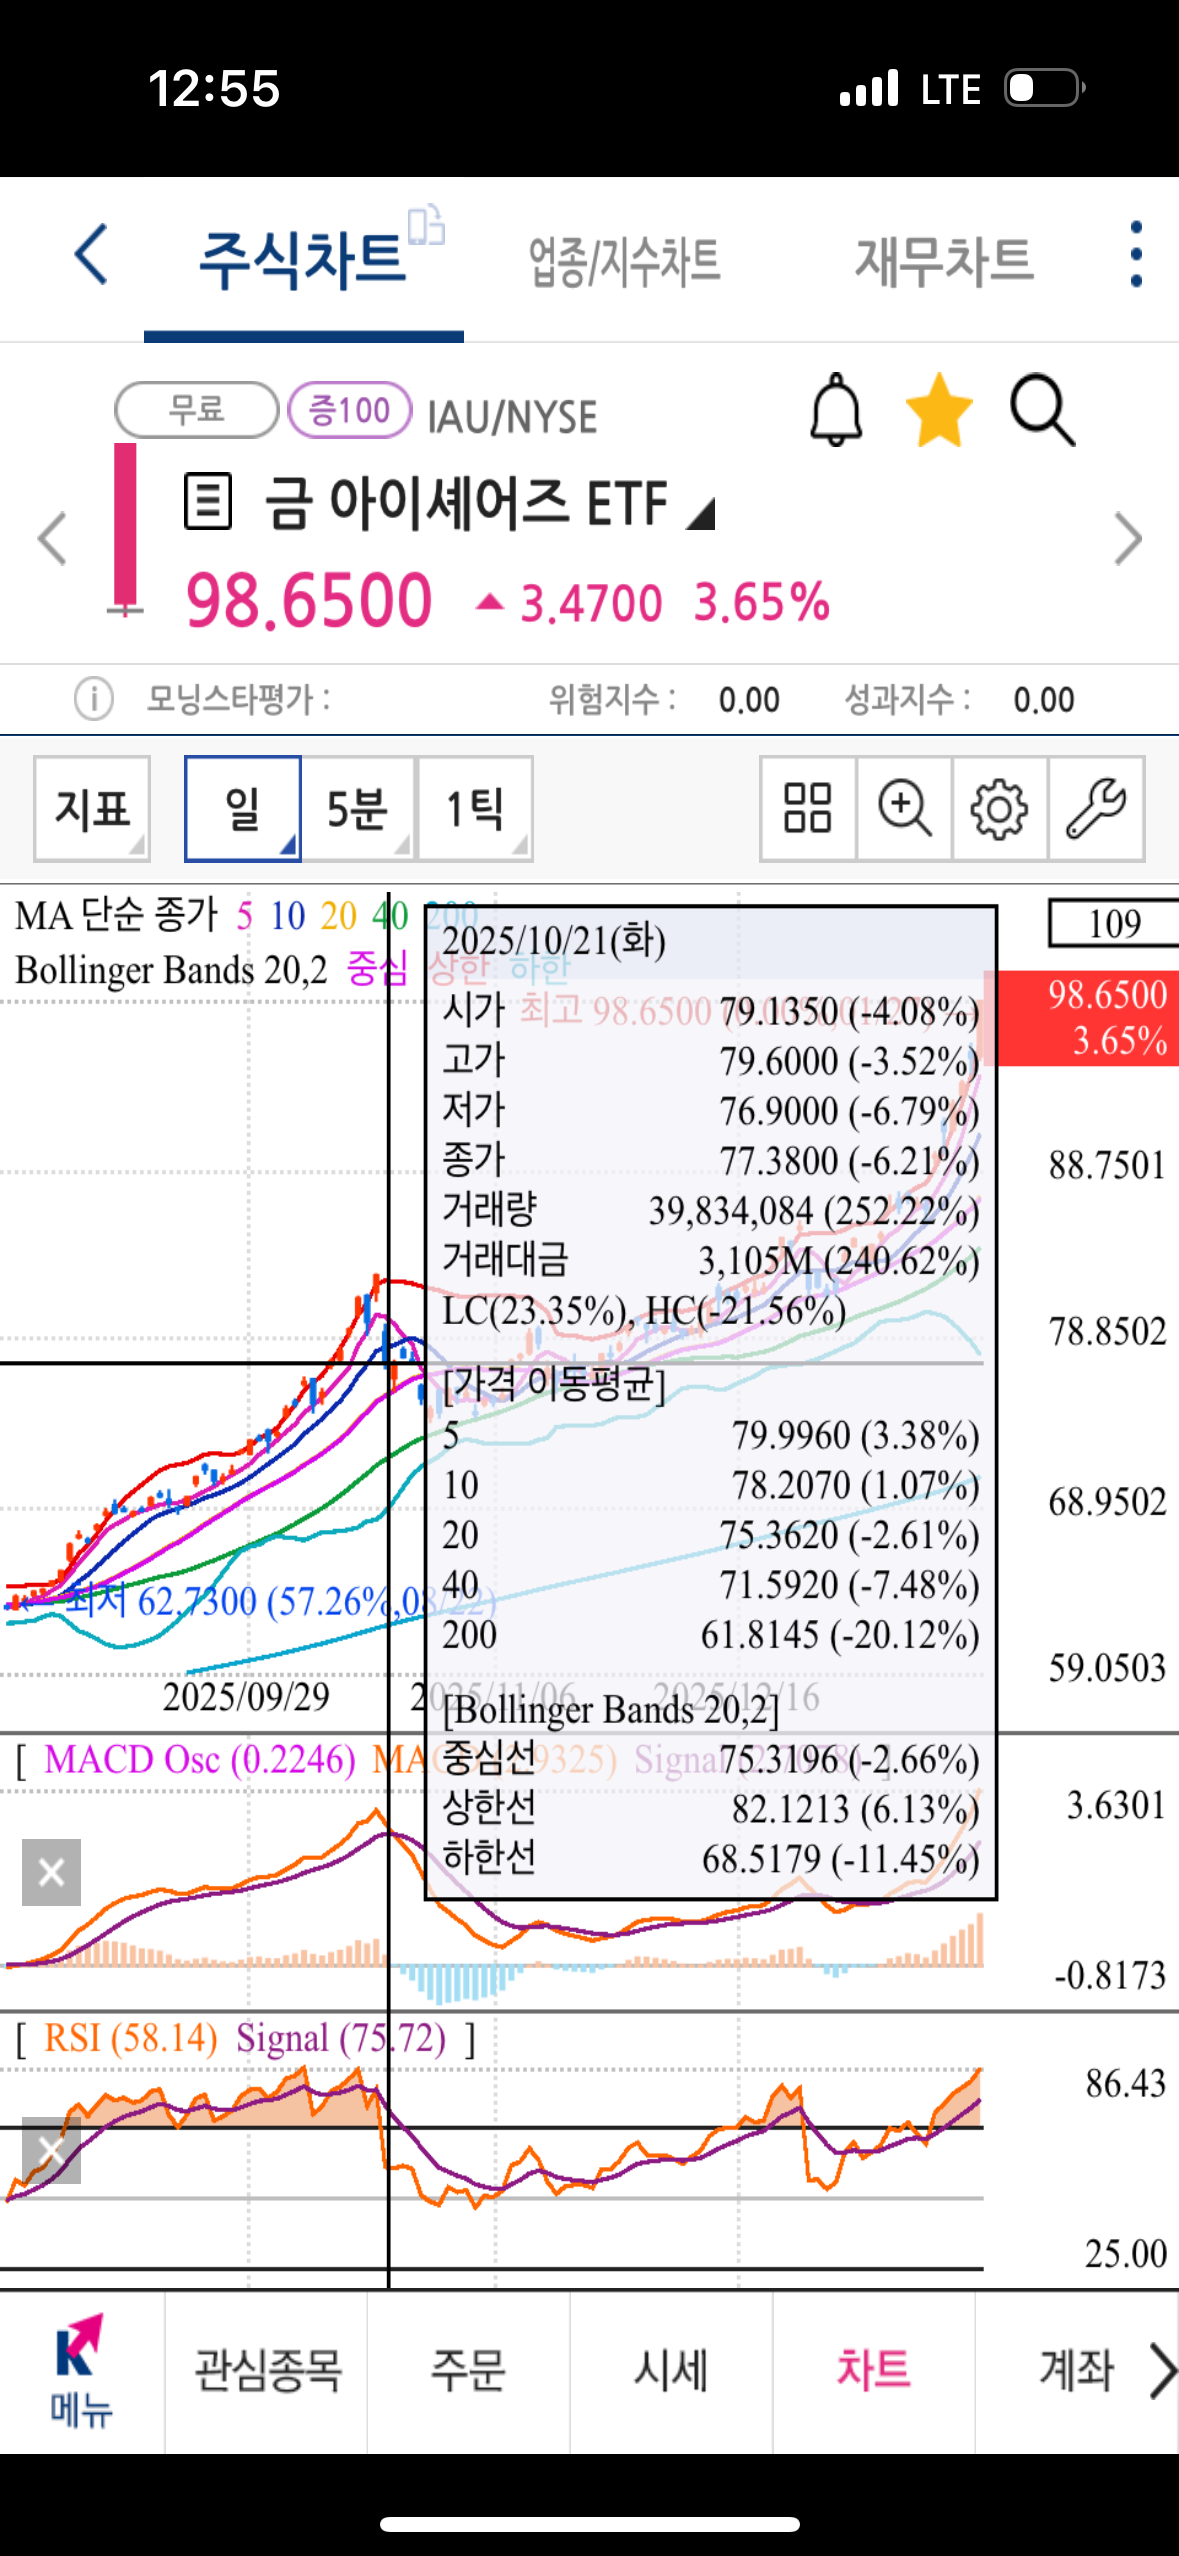Open the wrench chart tools icon
Image resolution: width=1179 pixels, height=2556 pixels.
point(1096,808)
